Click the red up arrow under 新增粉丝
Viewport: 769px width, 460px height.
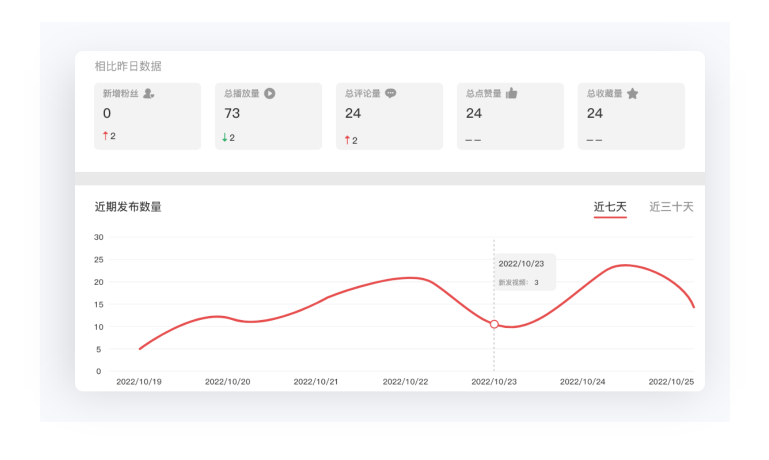click(x=105, y=136)
